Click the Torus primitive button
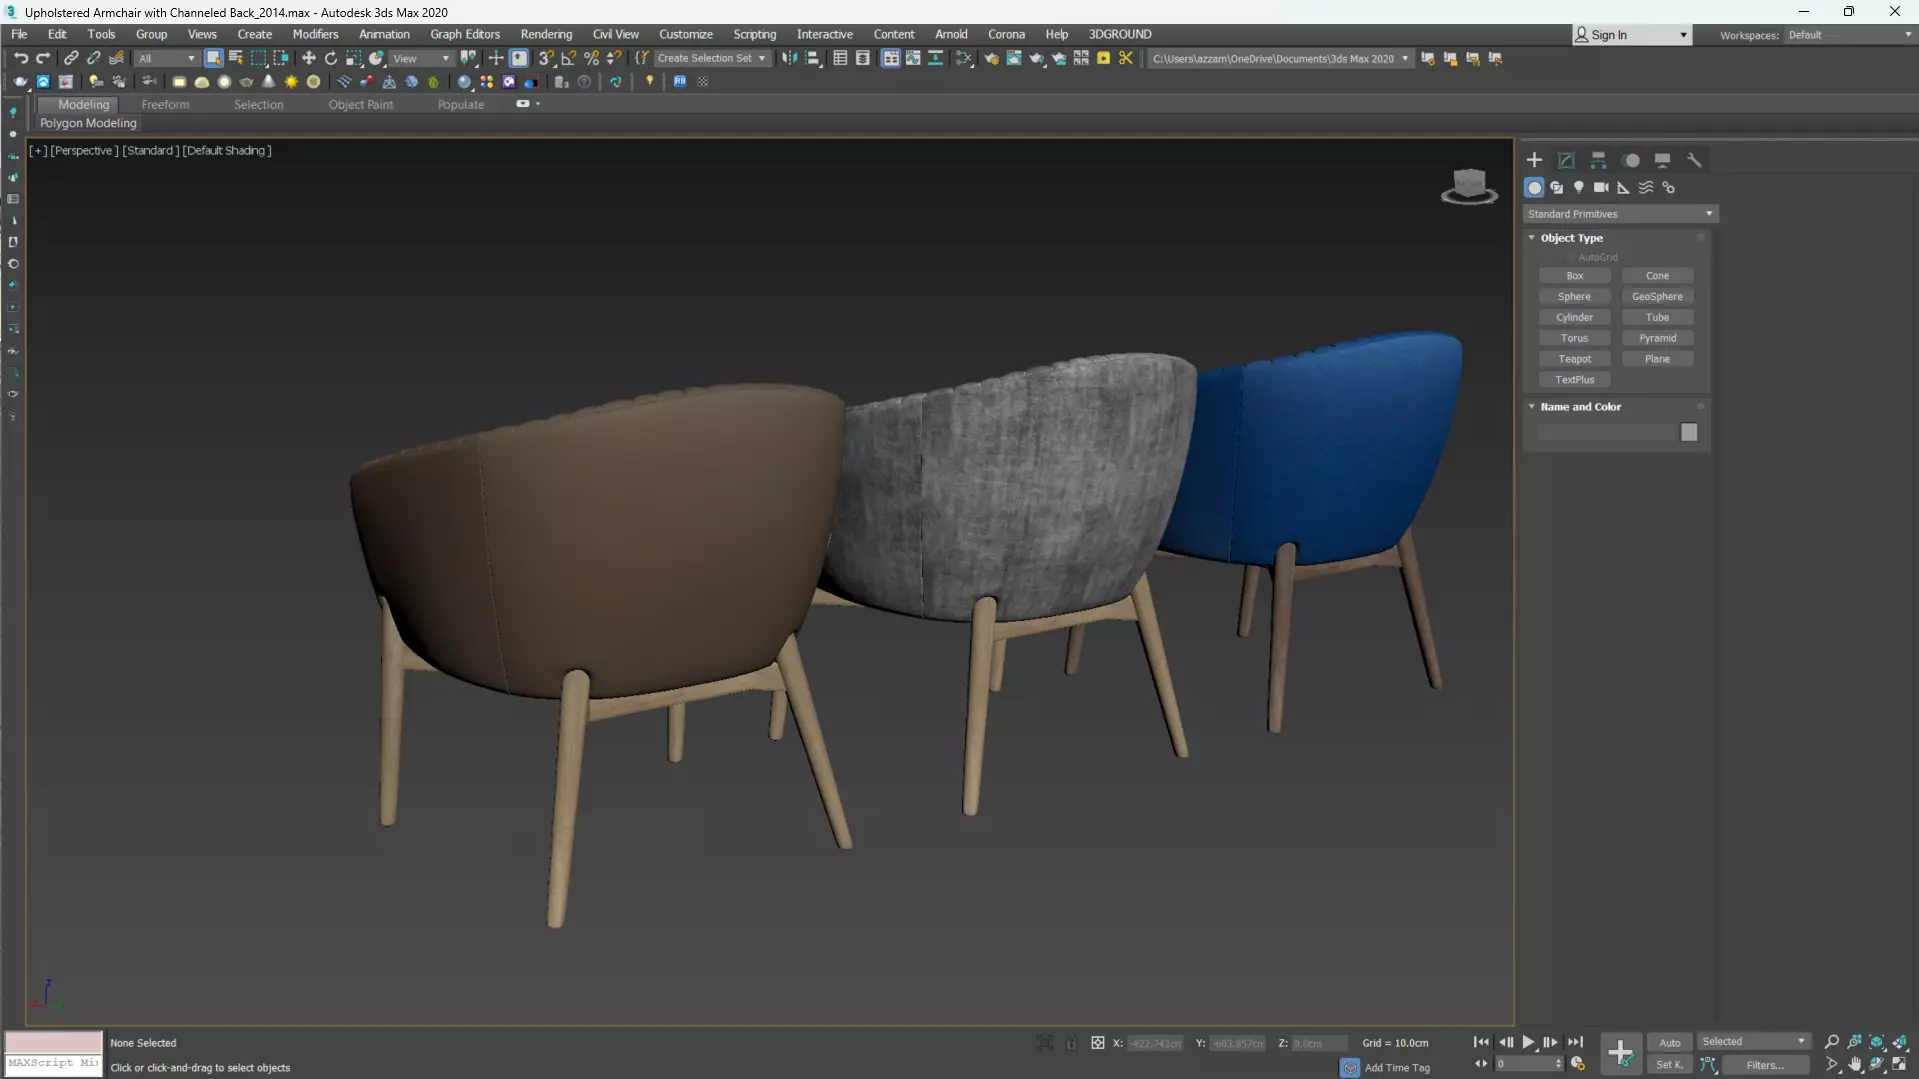 (1574, 338)
